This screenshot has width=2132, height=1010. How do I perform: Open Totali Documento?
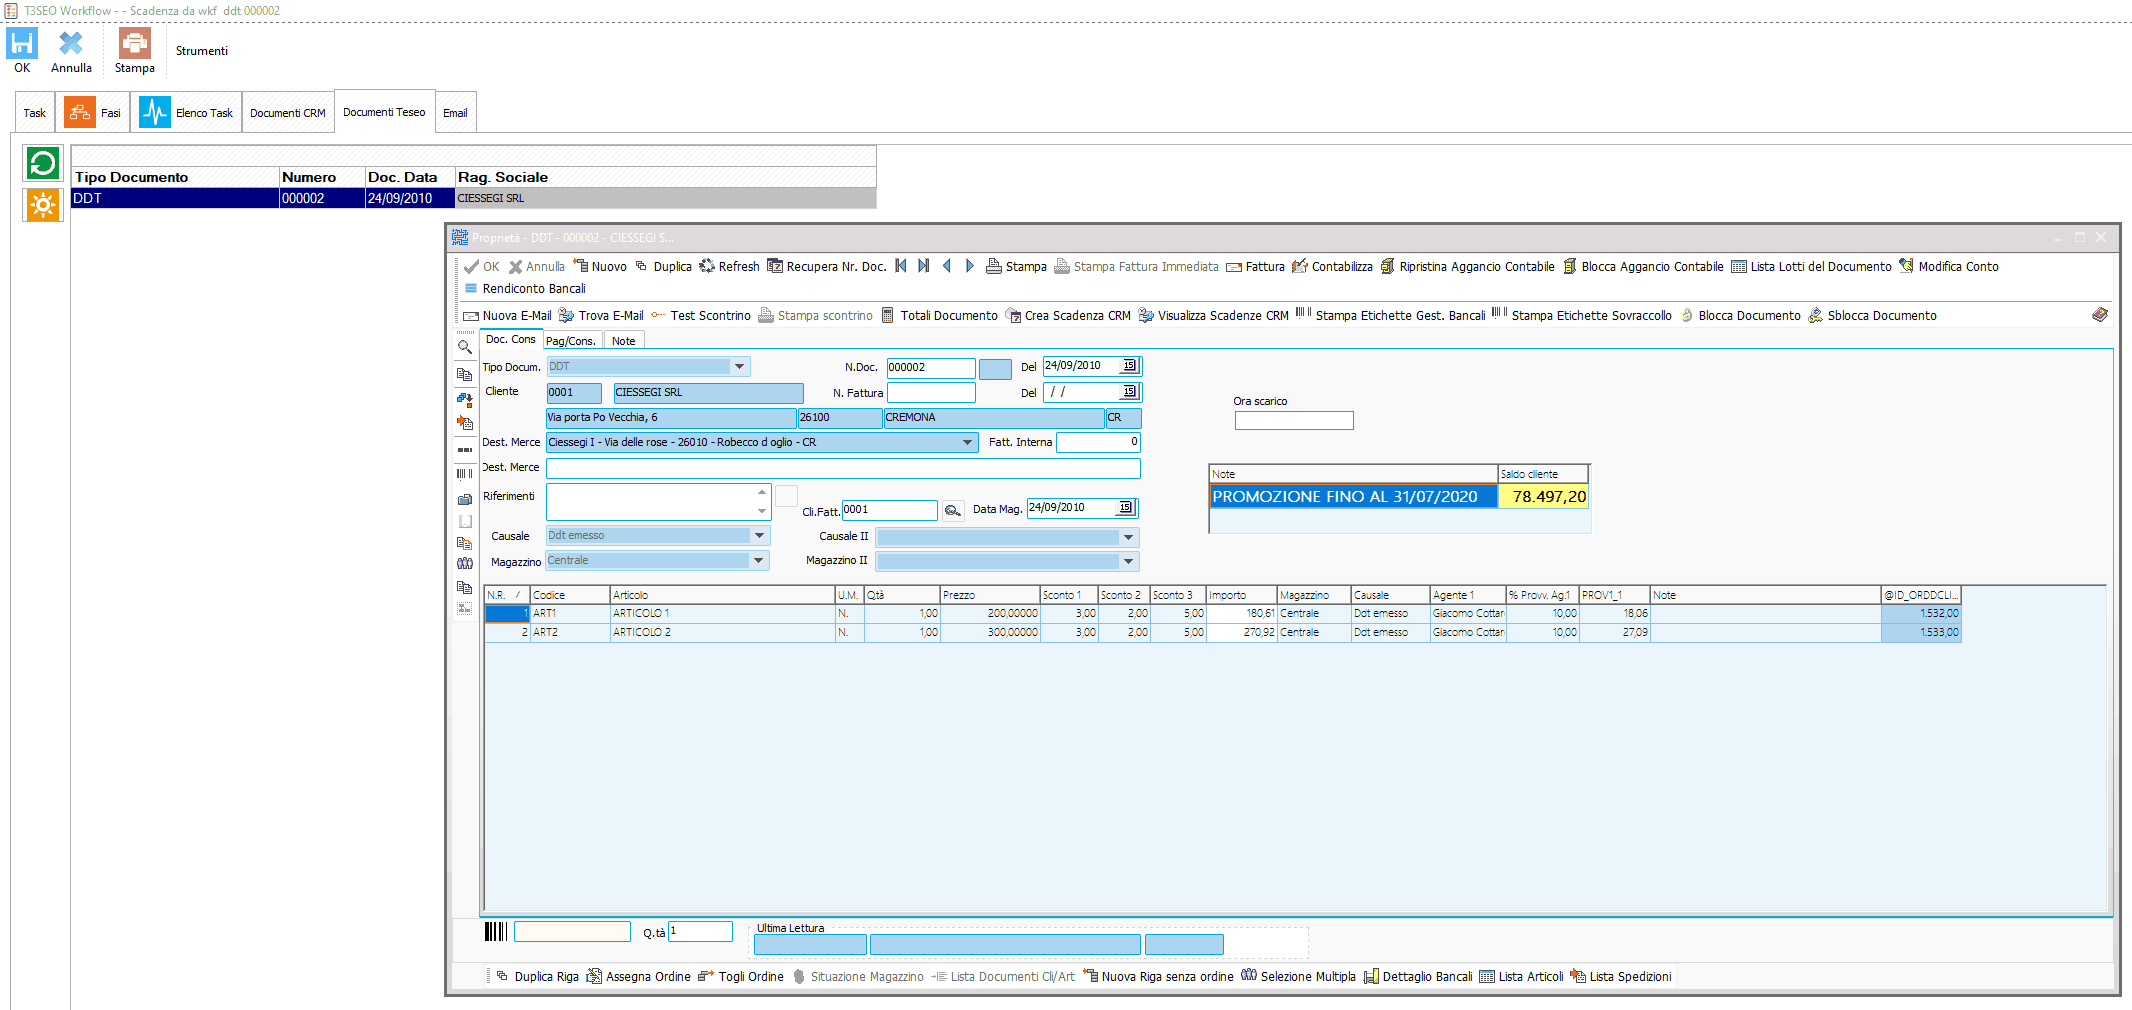[x=939, y=315]
